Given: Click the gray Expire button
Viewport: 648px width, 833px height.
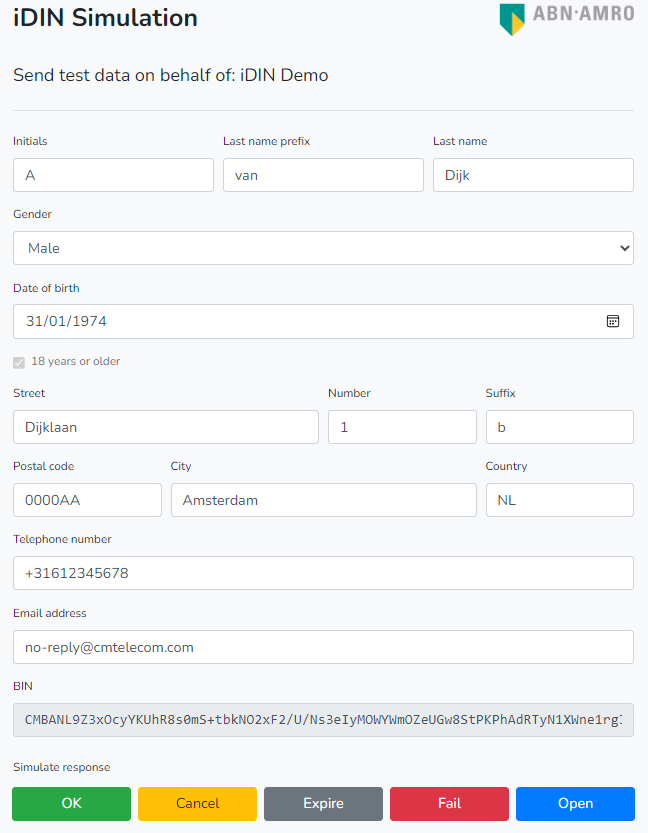Looking at the screenshot, I should coord(323,803).
